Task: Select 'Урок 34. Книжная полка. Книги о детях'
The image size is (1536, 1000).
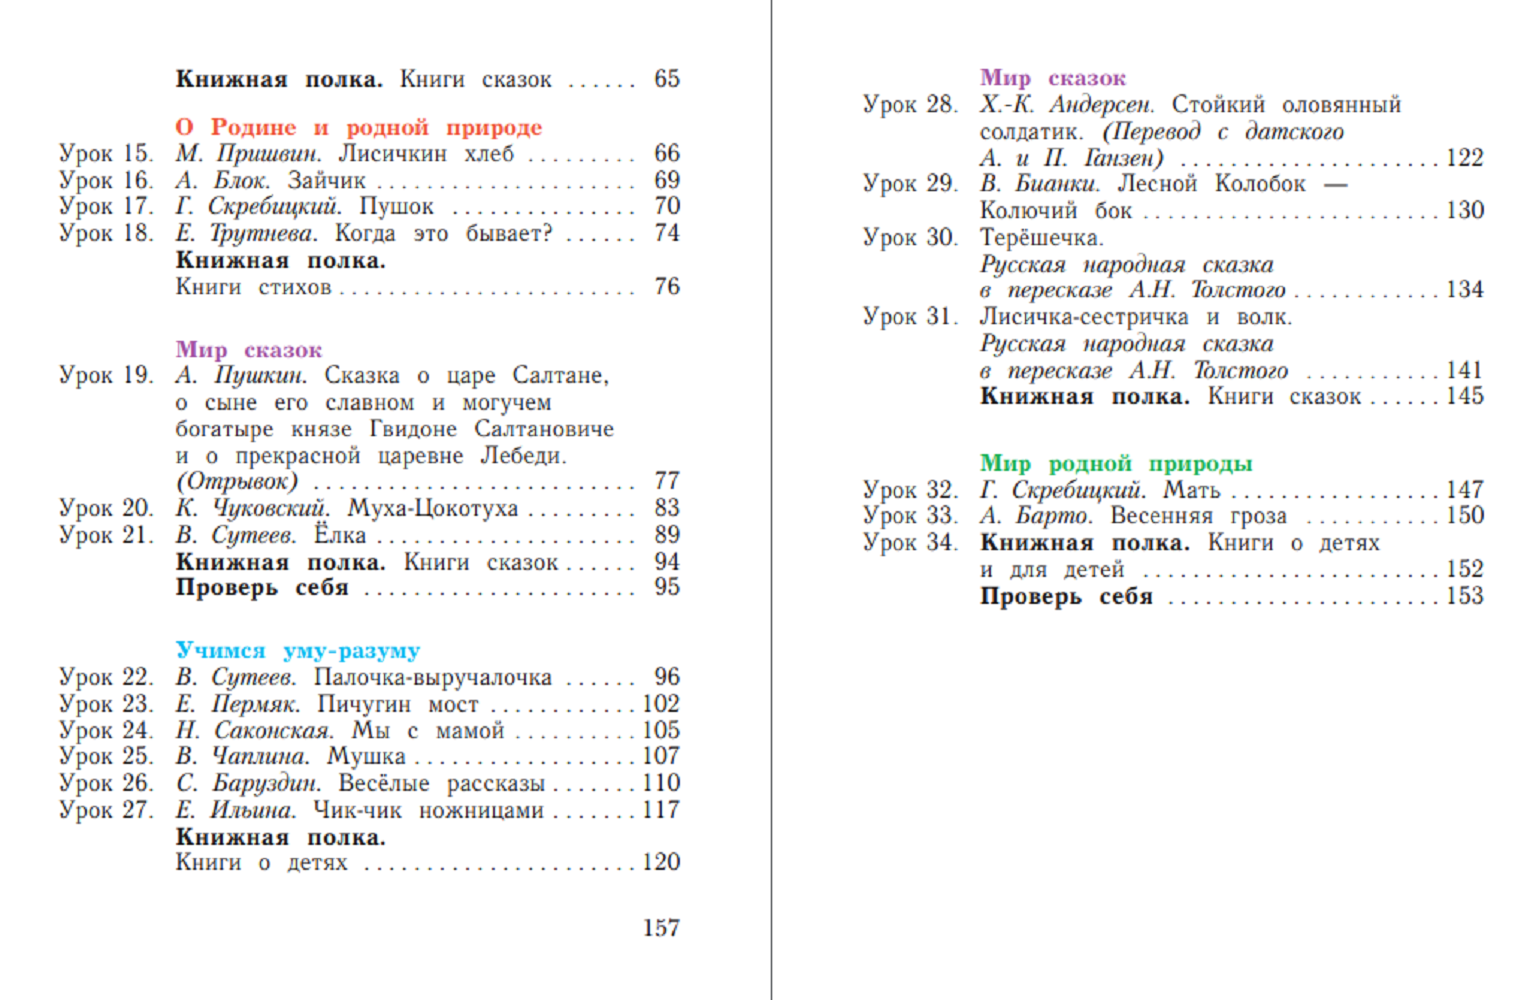Action: pos(1121,543)
